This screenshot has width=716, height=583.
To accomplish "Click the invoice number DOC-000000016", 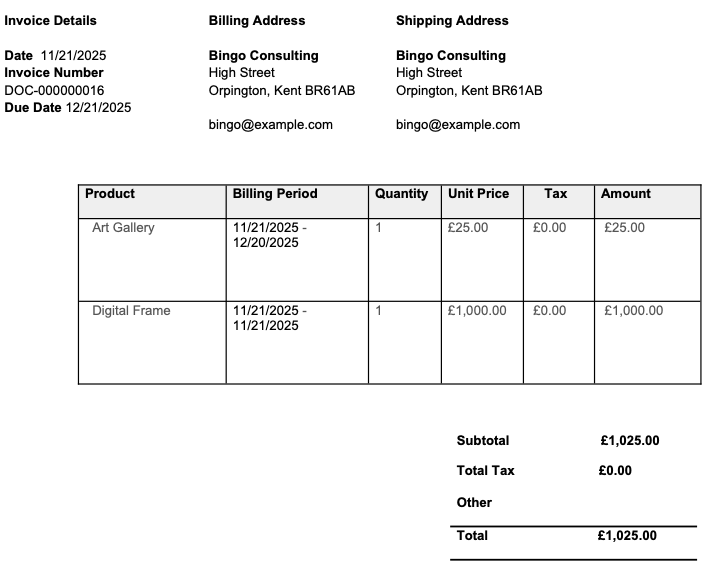I will 54,90.
